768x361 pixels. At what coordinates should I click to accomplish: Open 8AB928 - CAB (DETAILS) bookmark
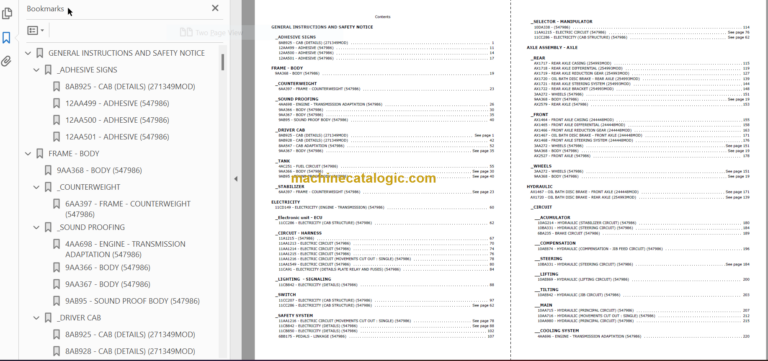coord(130,351)
